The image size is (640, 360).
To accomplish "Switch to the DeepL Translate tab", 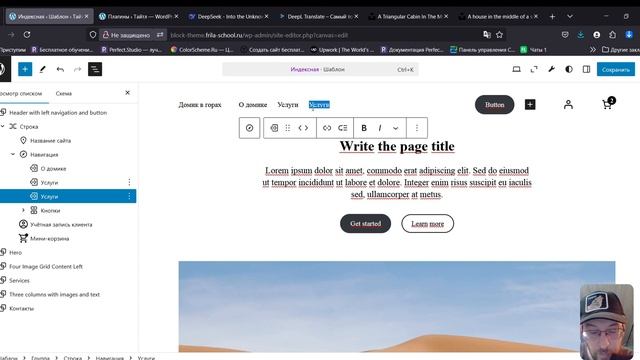I will pyautogui.click(x=319, y=16).
